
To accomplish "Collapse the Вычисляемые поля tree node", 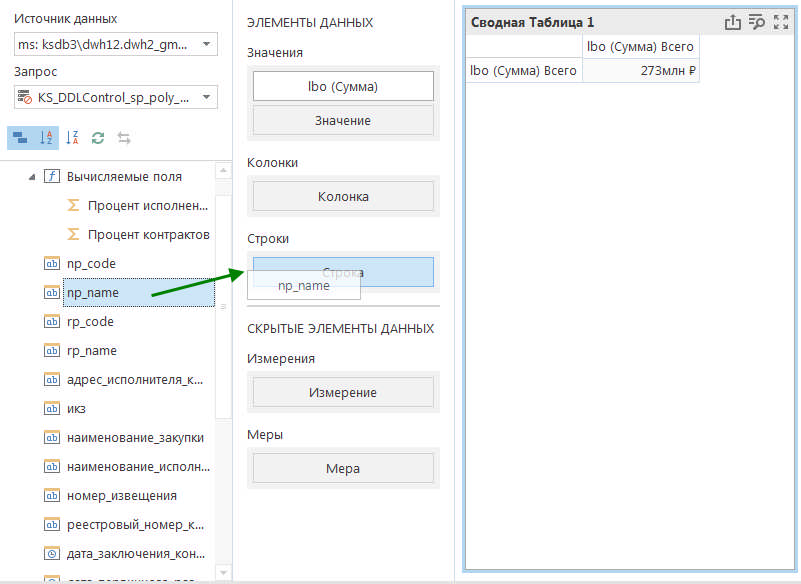I will click(x=31, y=176).
